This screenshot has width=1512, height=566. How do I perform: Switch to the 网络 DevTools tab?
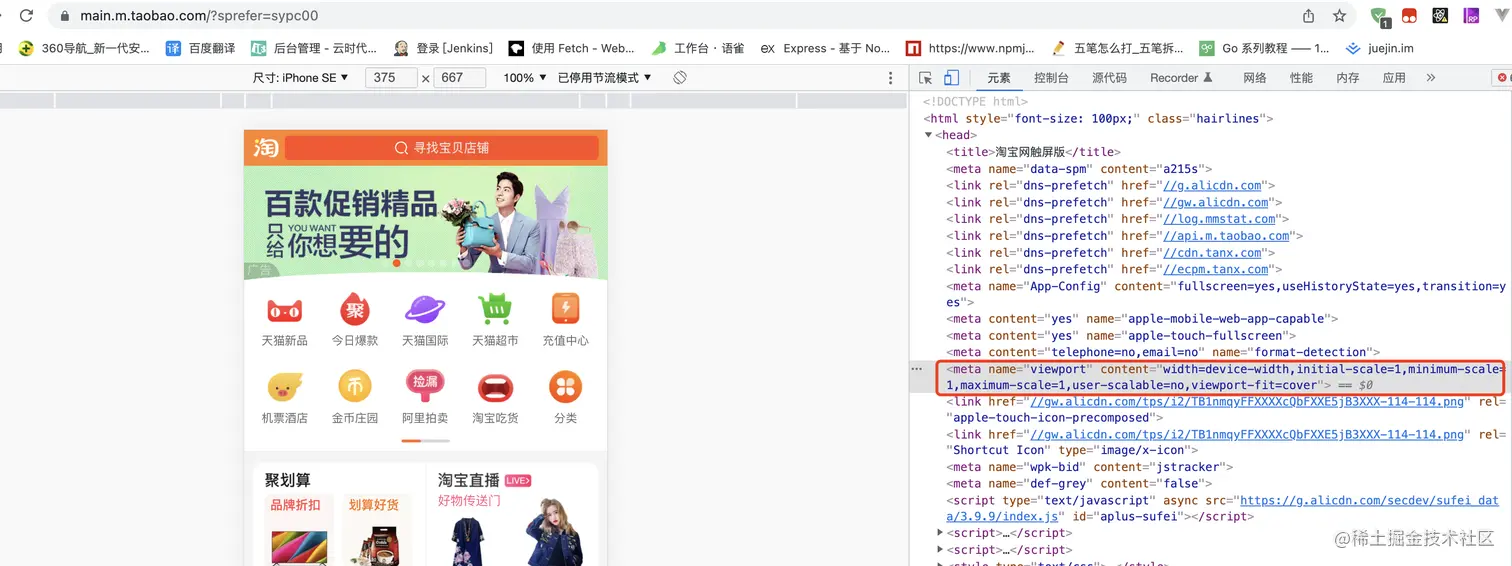(x=1255, y=78)
